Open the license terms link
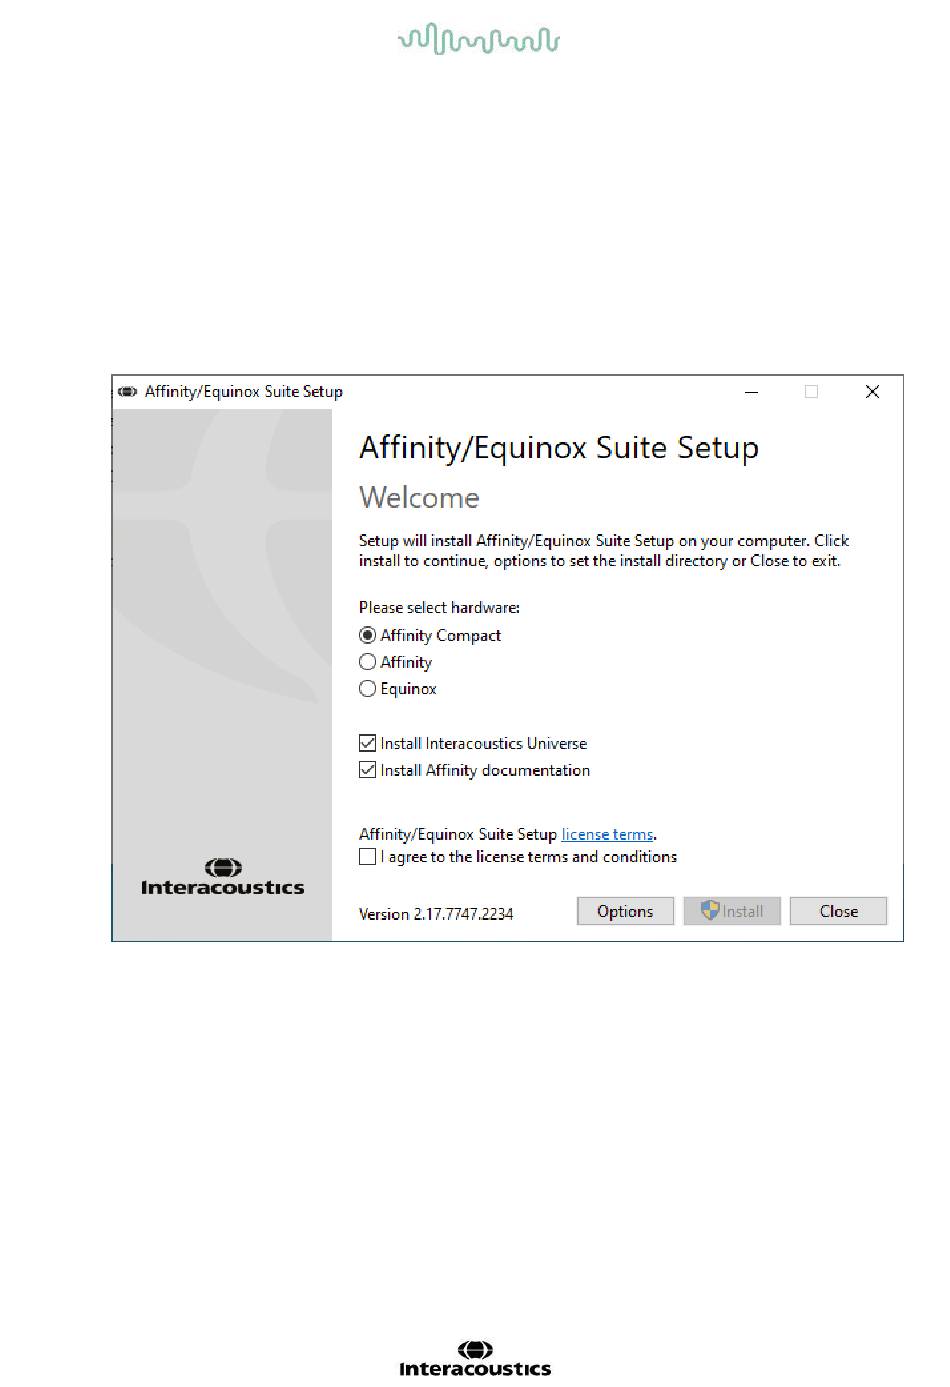The height and width of the screenshot is (1387, 950). 607,835
